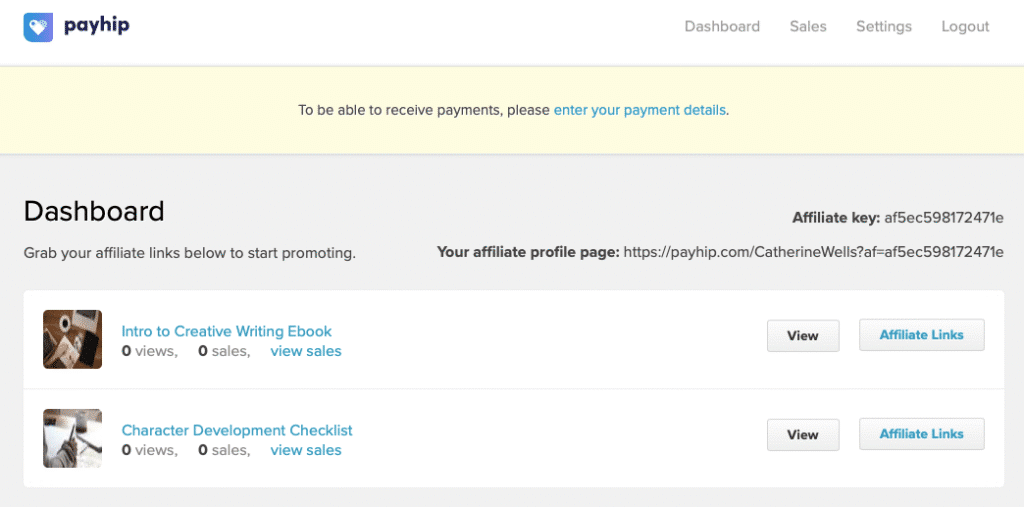The width and height of the screenshot is (1024, 507).
Task: Open Settings from the top navigation
Action: 884,27
